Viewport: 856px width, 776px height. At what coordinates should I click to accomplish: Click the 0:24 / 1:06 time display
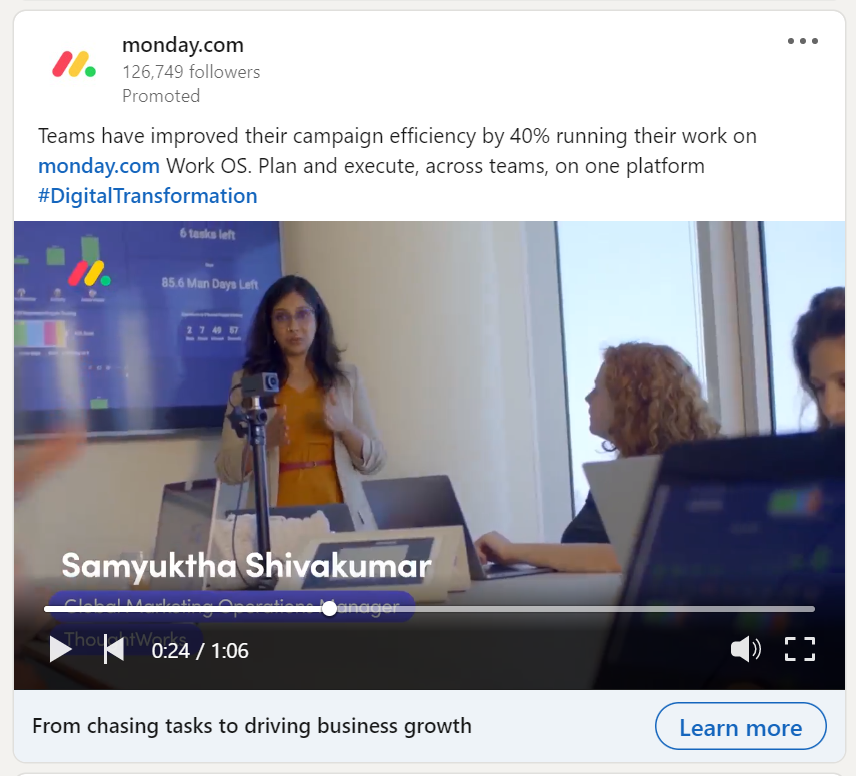click(x=200, y=651)
